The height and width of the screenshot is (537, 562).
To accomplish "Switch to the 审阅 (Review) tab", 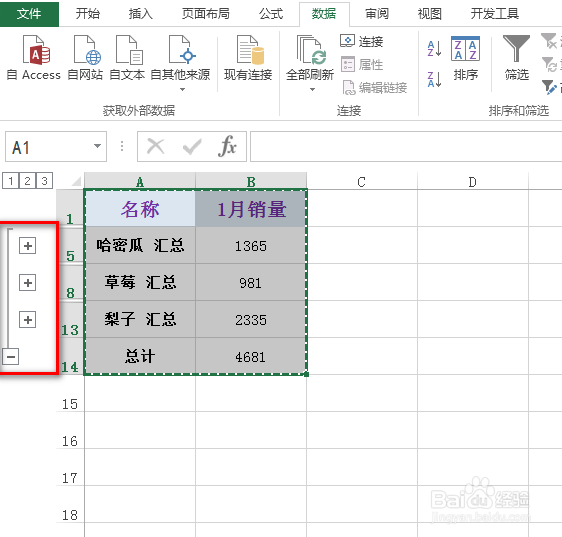I will (x=377, y=14).
